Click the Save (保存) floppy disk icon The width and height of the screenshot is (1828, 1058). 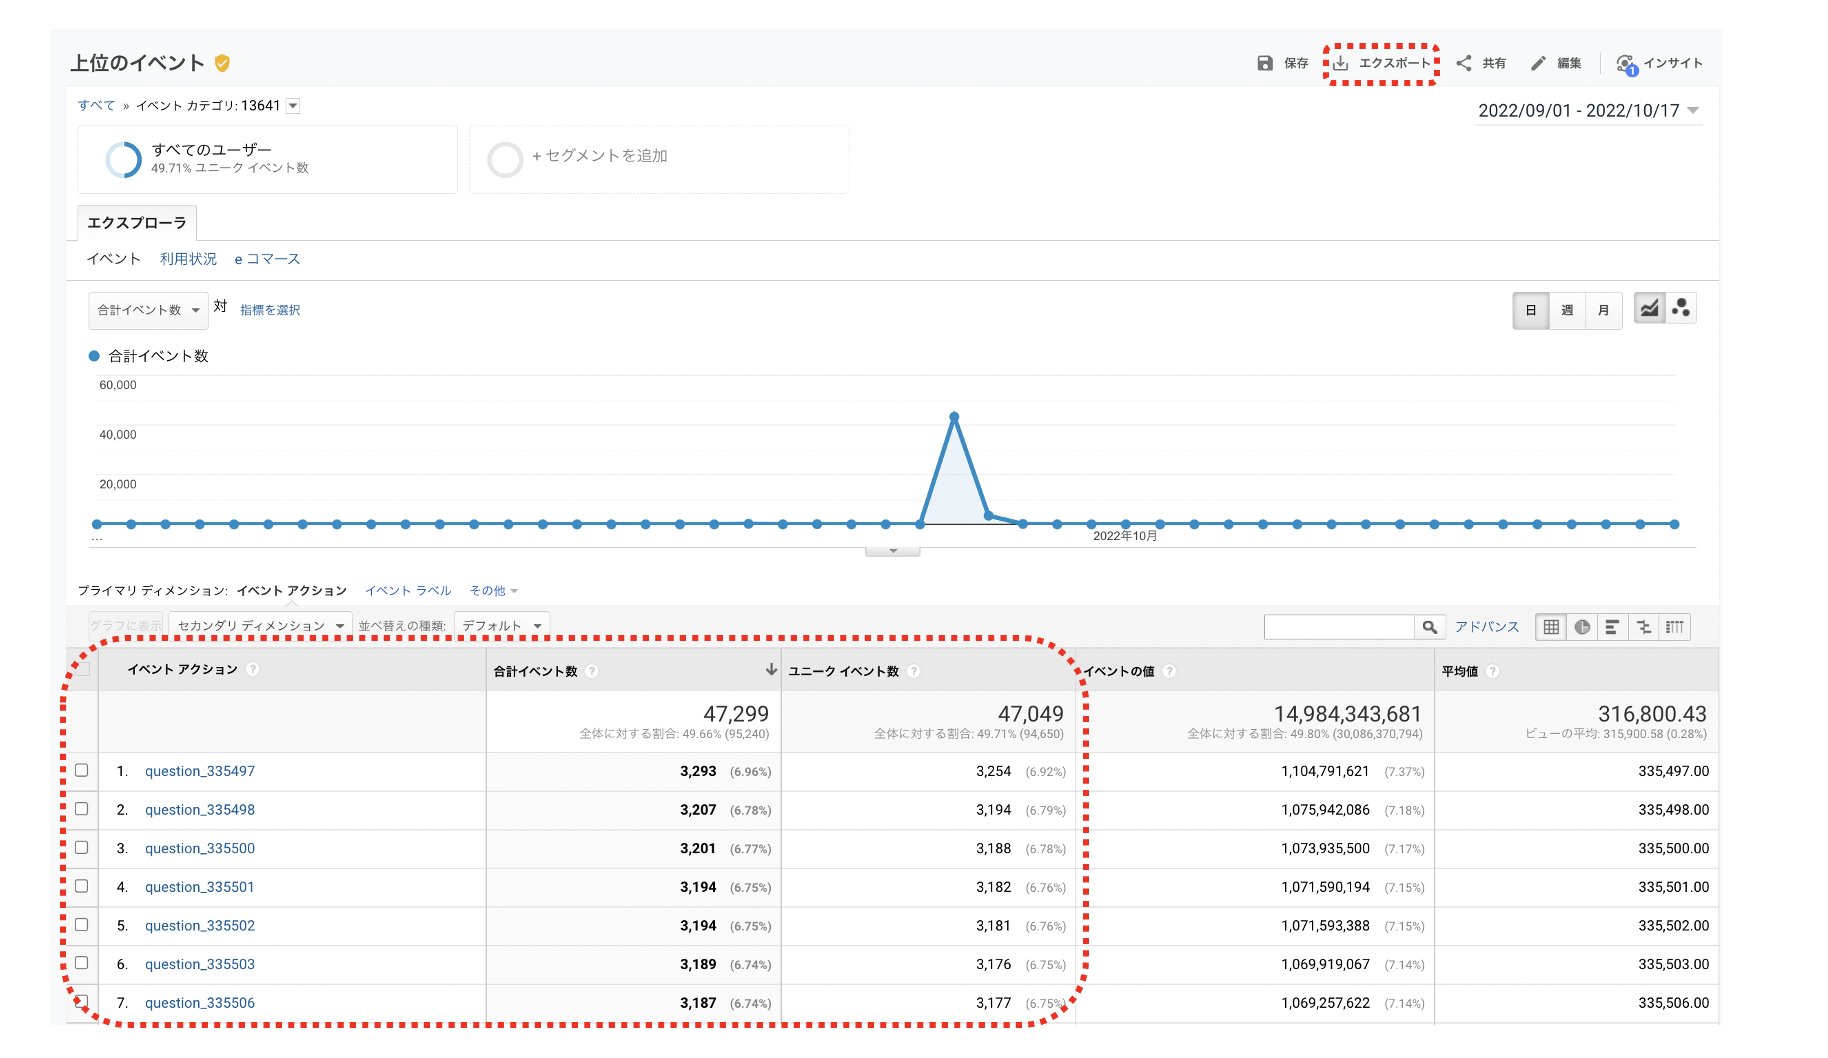pyautogui.click(x=1265, y=63)
